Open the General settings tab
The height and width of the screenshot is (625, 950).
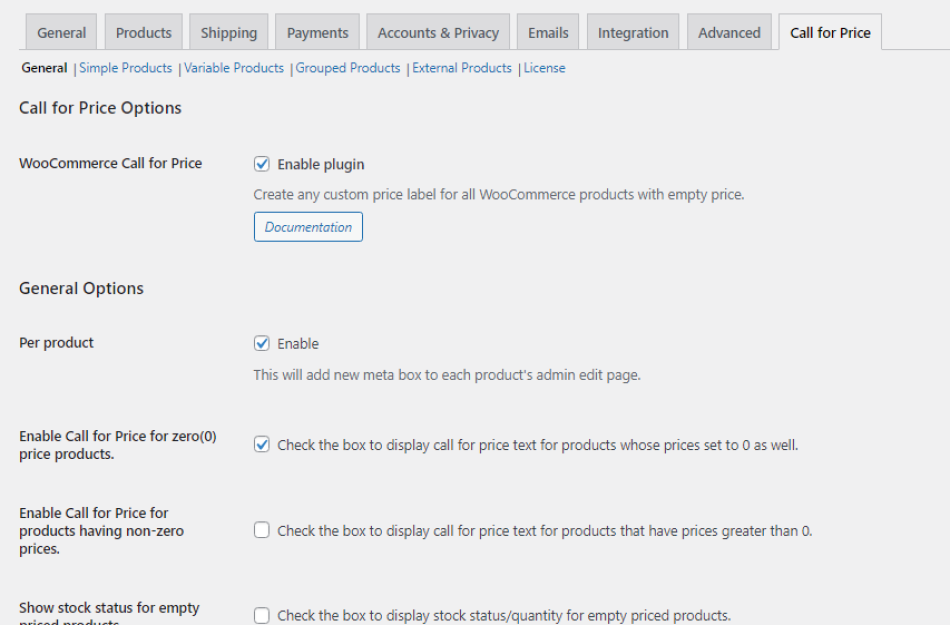(44, 67)
